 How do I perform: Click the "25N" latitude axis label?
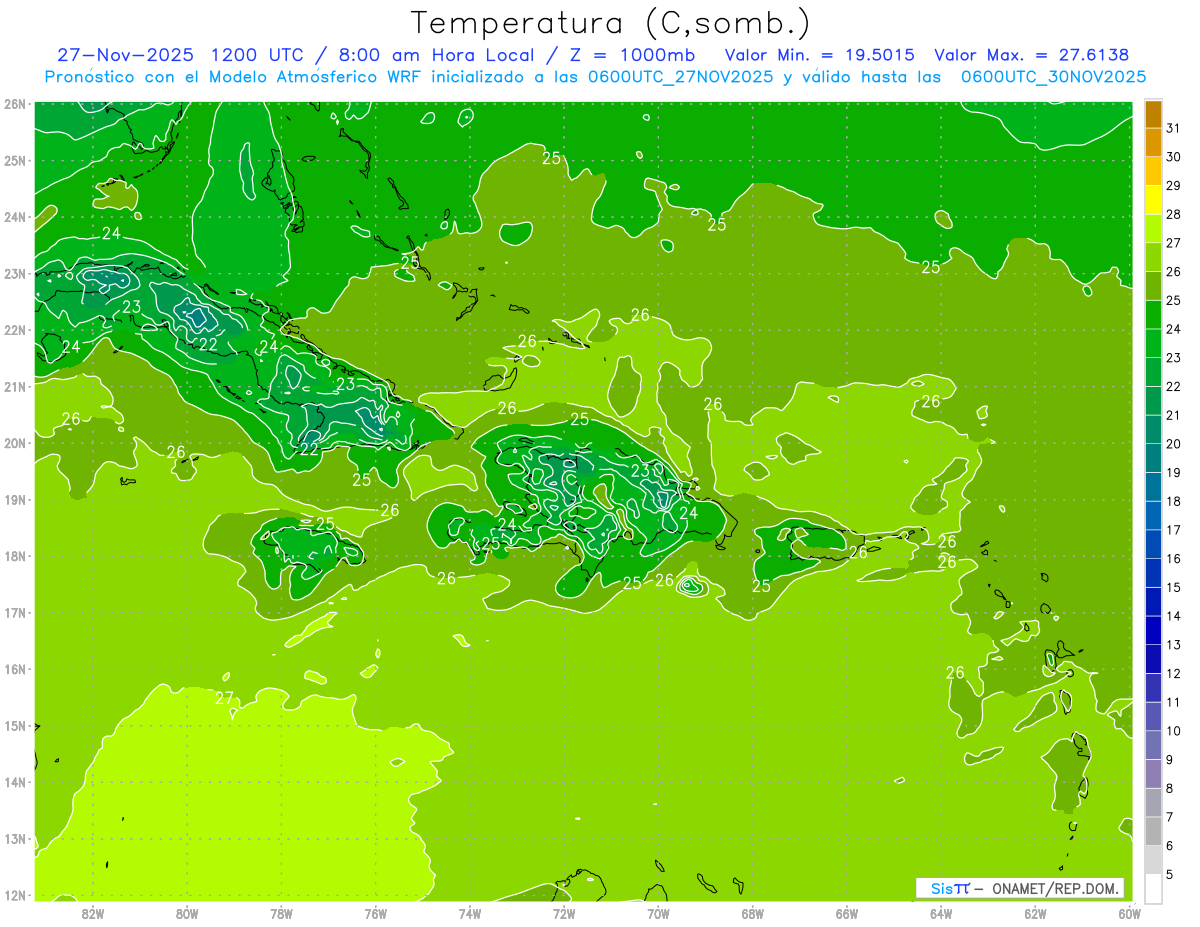[14, 160]
